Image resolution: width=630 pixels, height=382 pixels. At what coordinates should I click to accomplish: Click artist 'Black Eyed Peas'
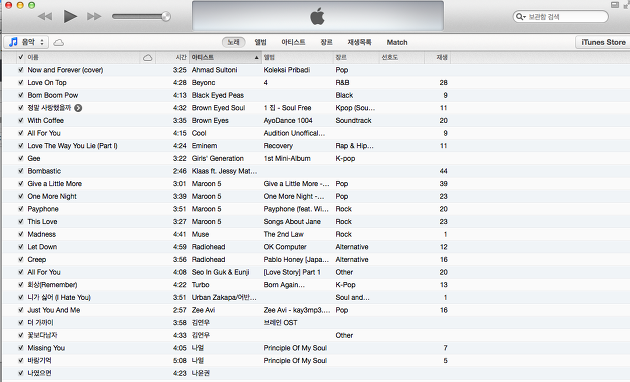[218, 95]
